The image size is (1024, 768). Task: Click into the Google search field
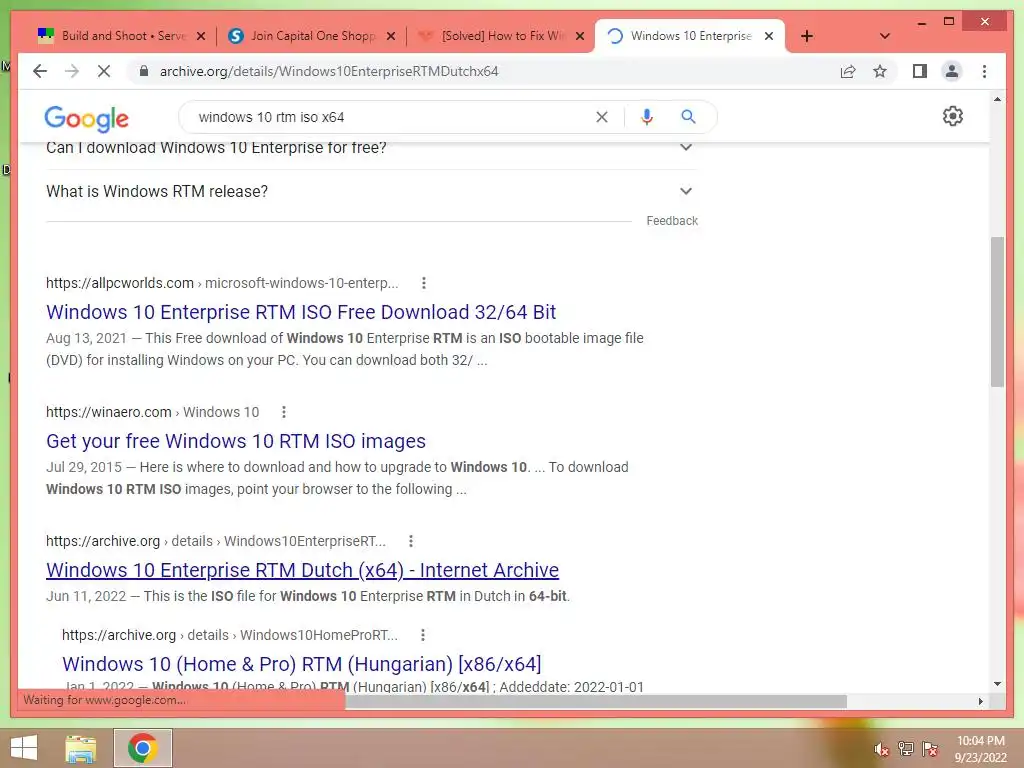point(392,117)
